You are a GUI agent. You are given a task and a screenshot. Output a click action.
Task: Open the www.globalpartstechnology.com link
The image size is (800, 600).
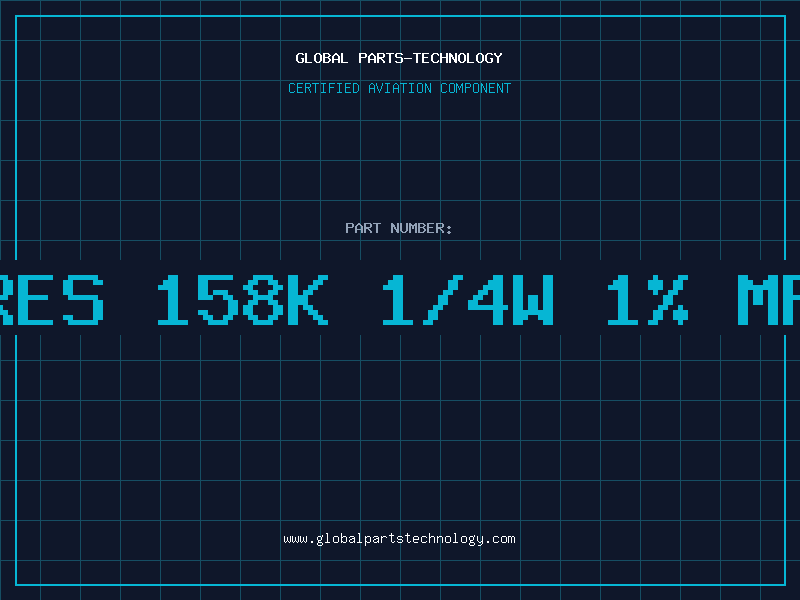(399, 539)
